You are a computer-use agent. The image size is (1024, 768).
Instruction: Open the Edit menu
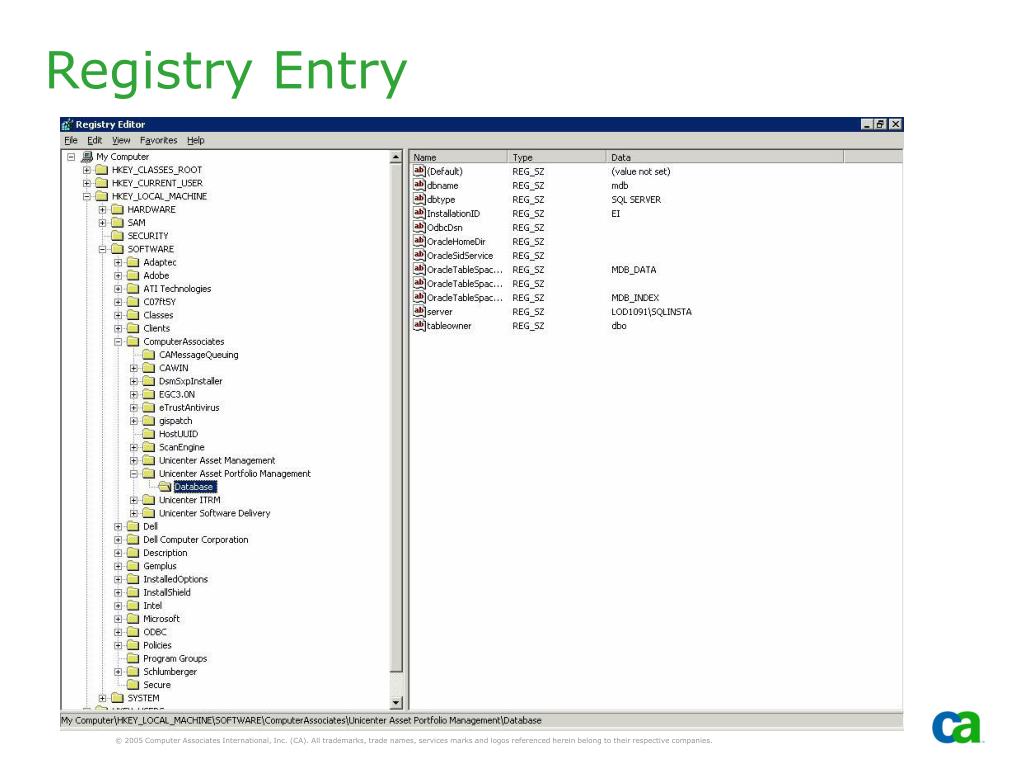pos(95,140)
